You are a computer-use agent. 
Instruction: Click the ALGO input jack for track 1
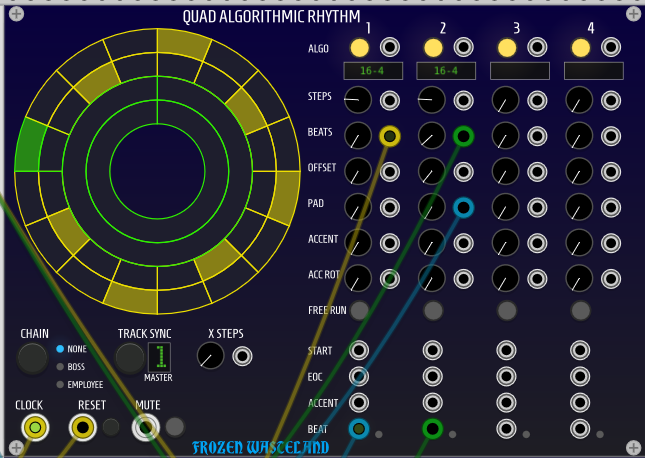click(390, 47)
